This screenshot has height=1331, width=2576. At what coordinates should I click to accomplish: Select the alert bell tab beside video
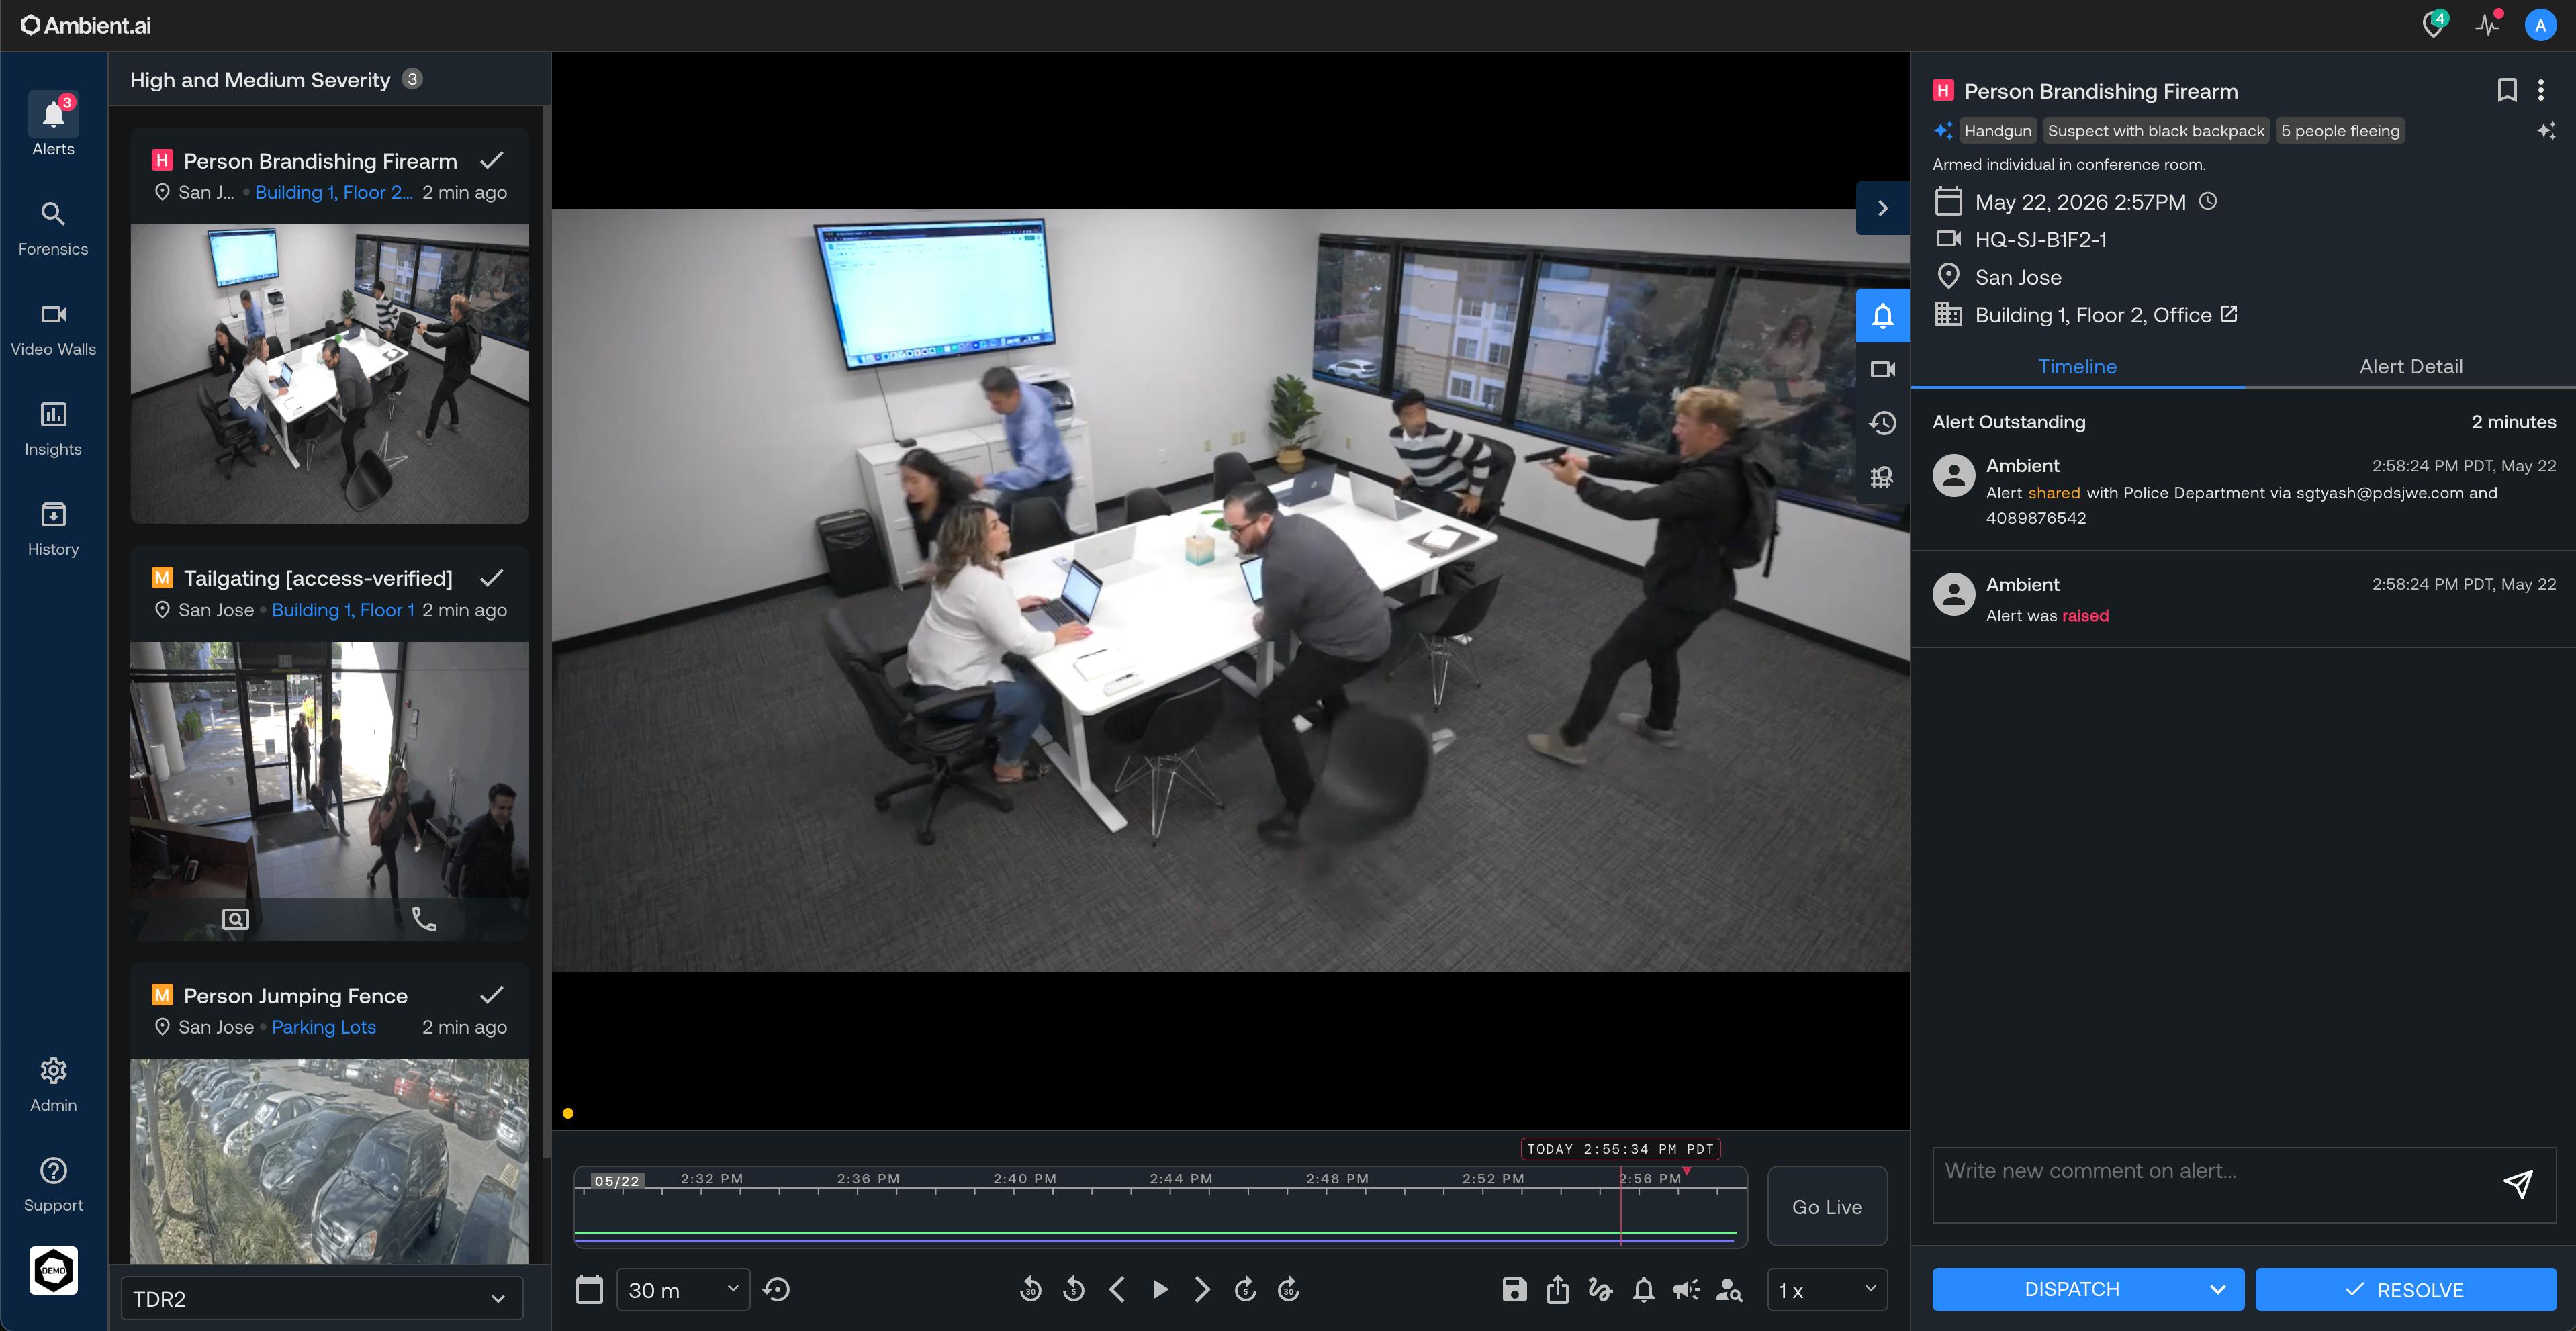point(1882,316)
